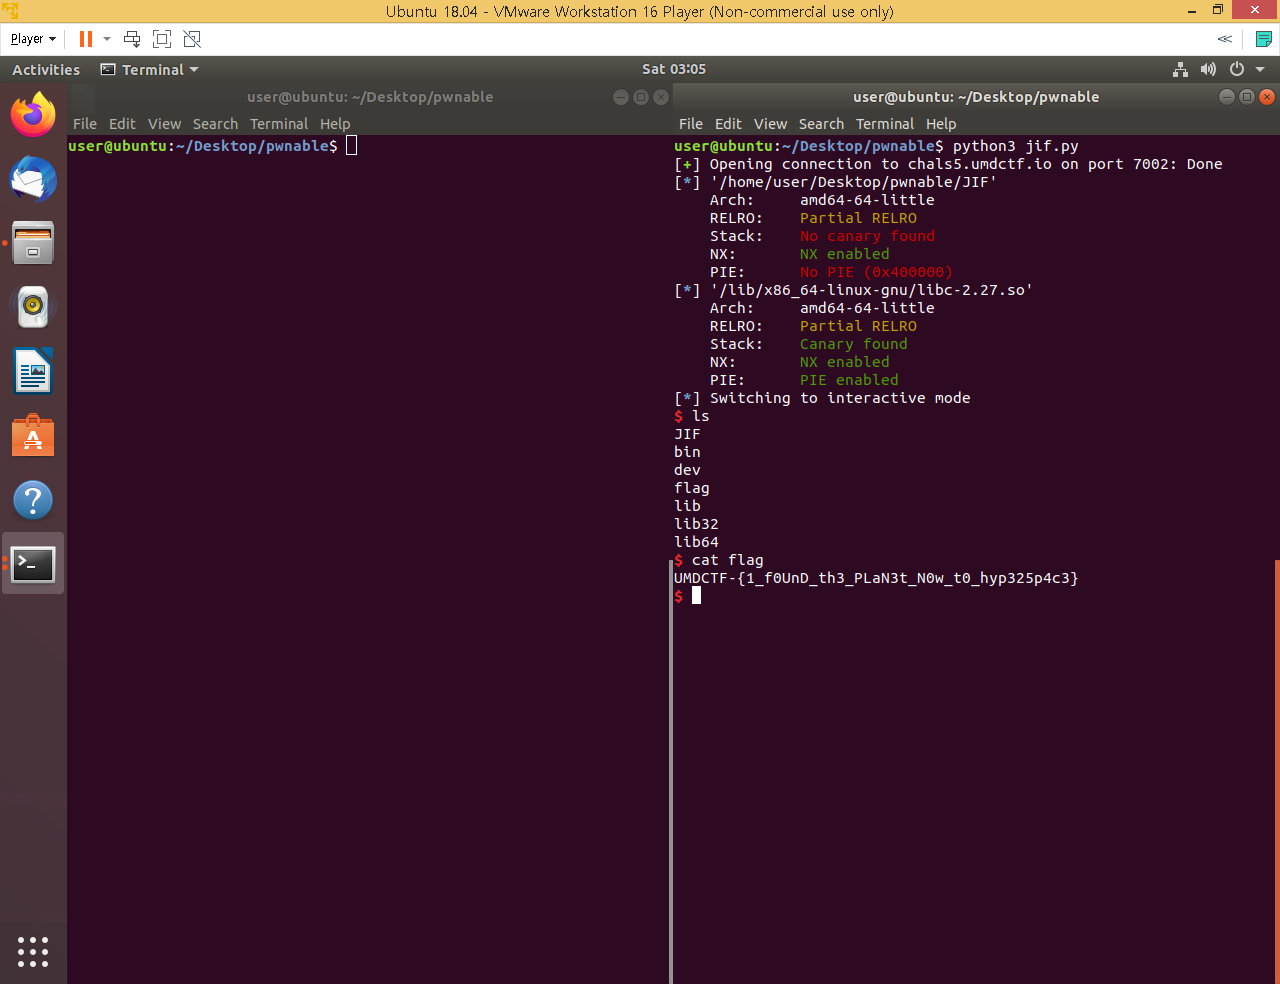Send Ctrl+Alt+Del via VMware toolbar icon
This screenshot has width=1280, height=984.
(x=132, y=39)
